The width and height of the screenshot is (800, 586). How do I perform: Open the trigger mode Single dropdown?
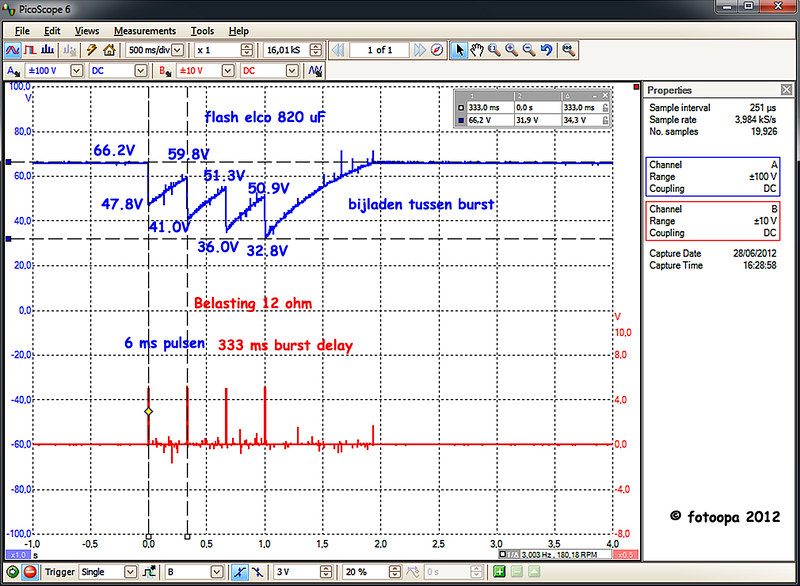click(131, 572)
